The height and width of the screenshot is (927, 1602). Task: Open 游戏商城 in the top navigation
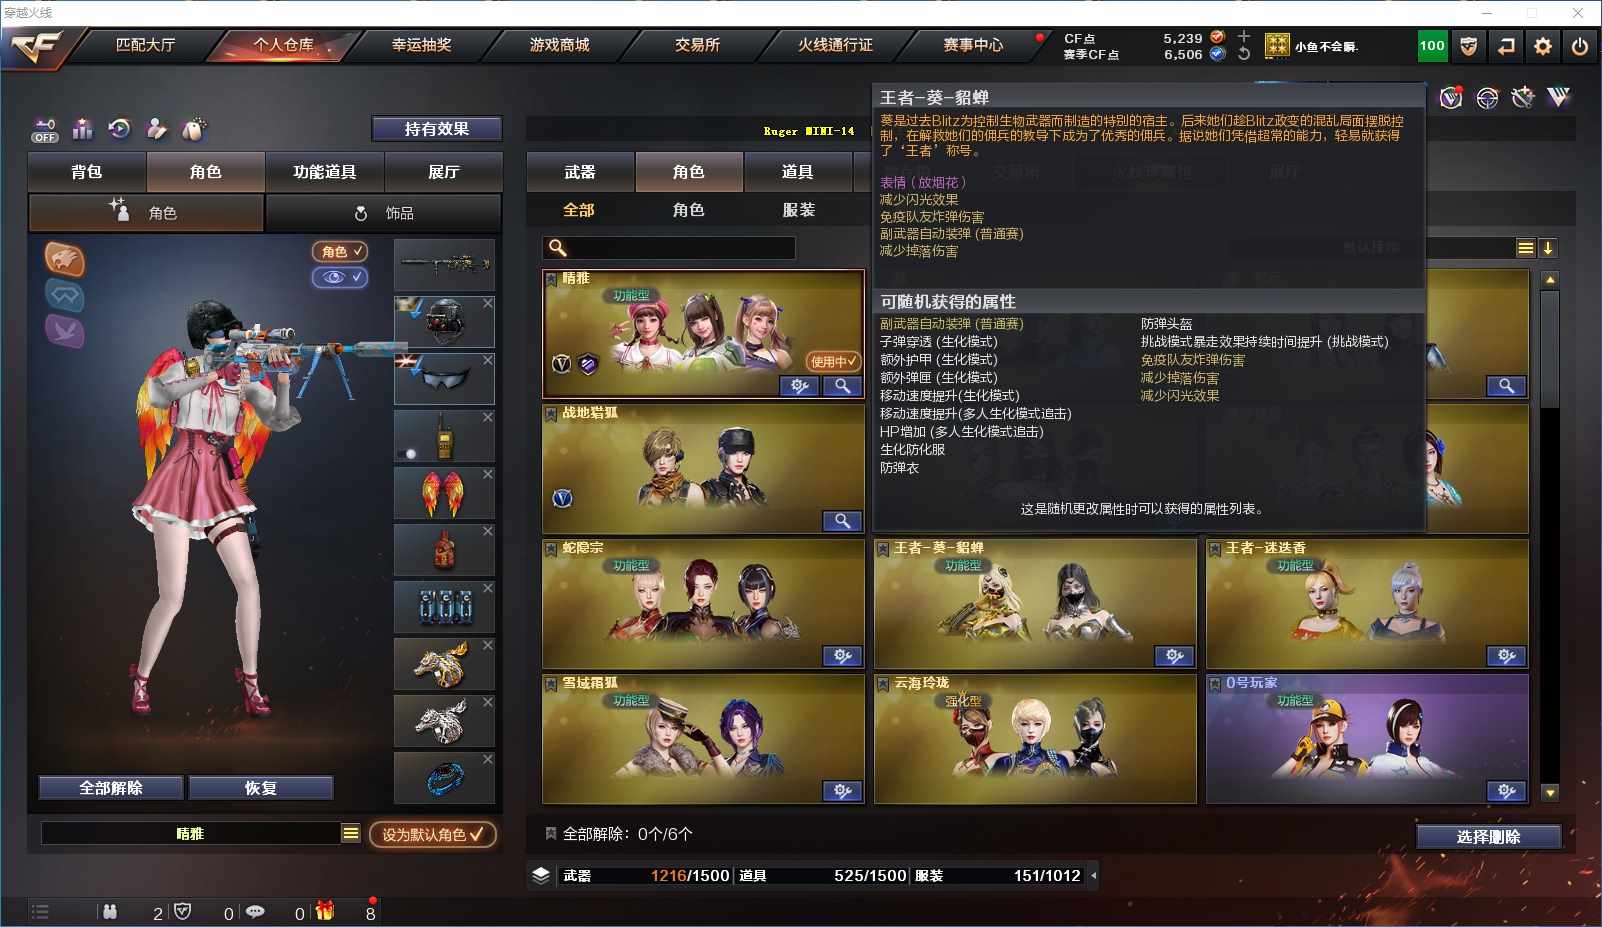pyautogui.click(x=560, y=45)
